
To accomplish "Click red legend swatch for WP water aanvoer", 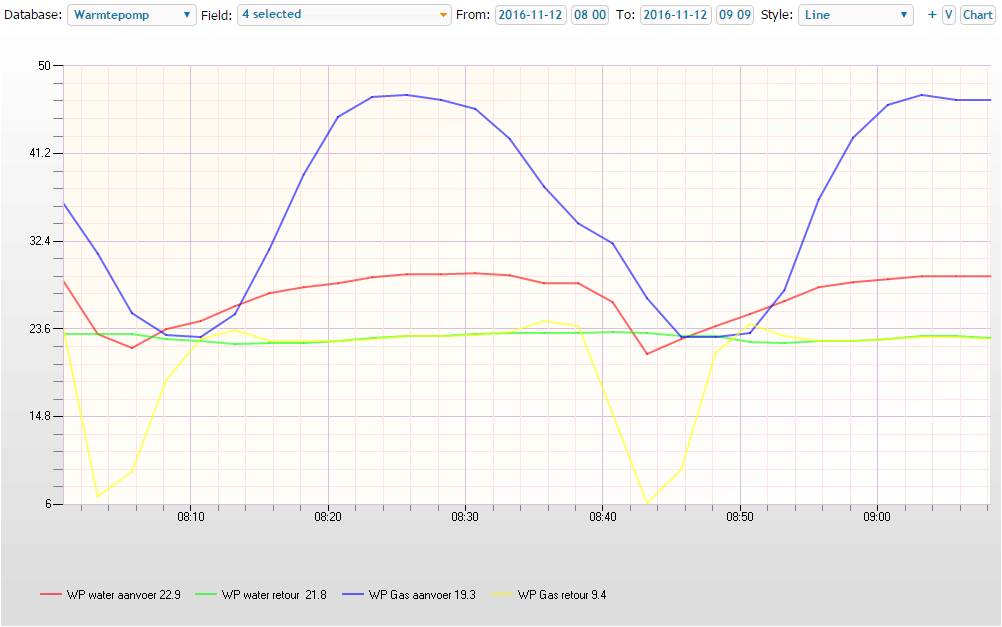I will pos(50,594).
